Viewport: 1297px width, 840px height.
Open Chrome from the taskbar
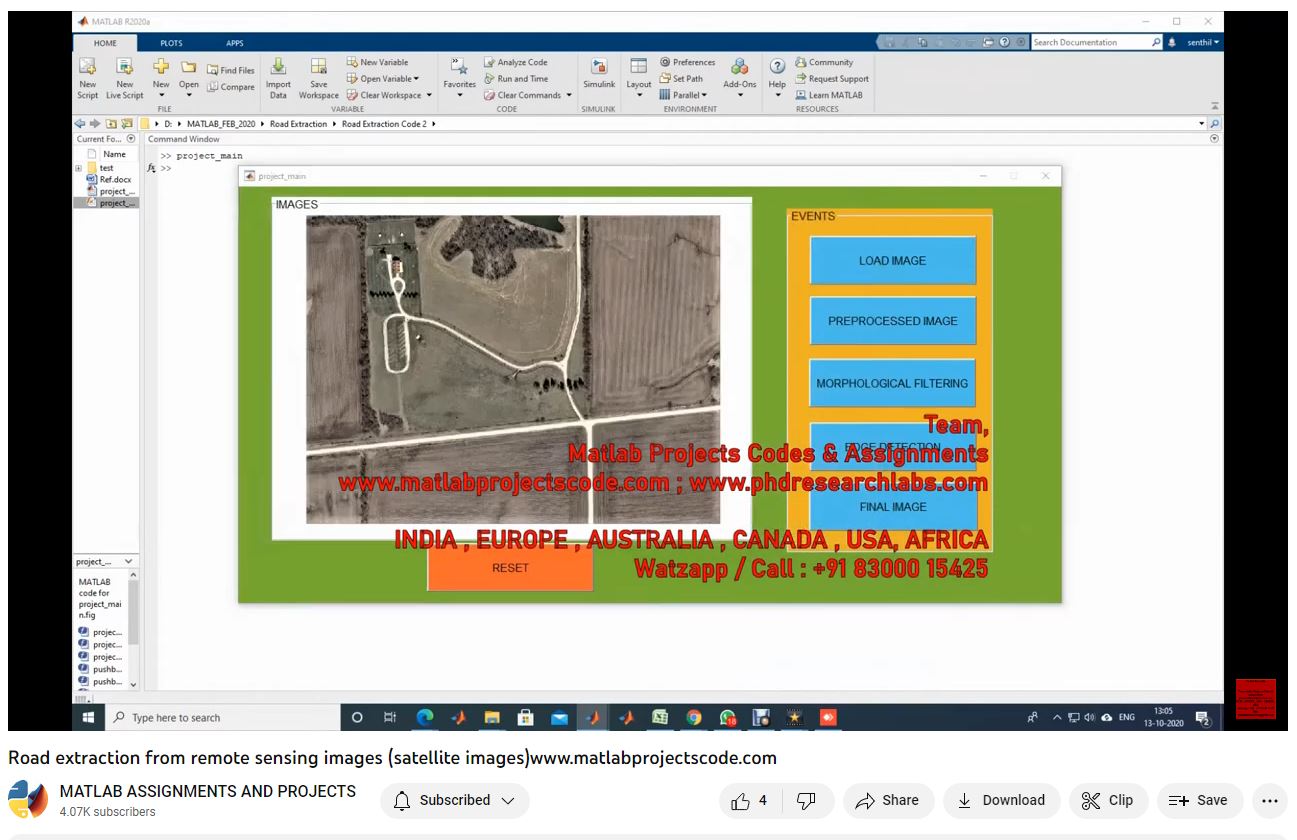694,717
